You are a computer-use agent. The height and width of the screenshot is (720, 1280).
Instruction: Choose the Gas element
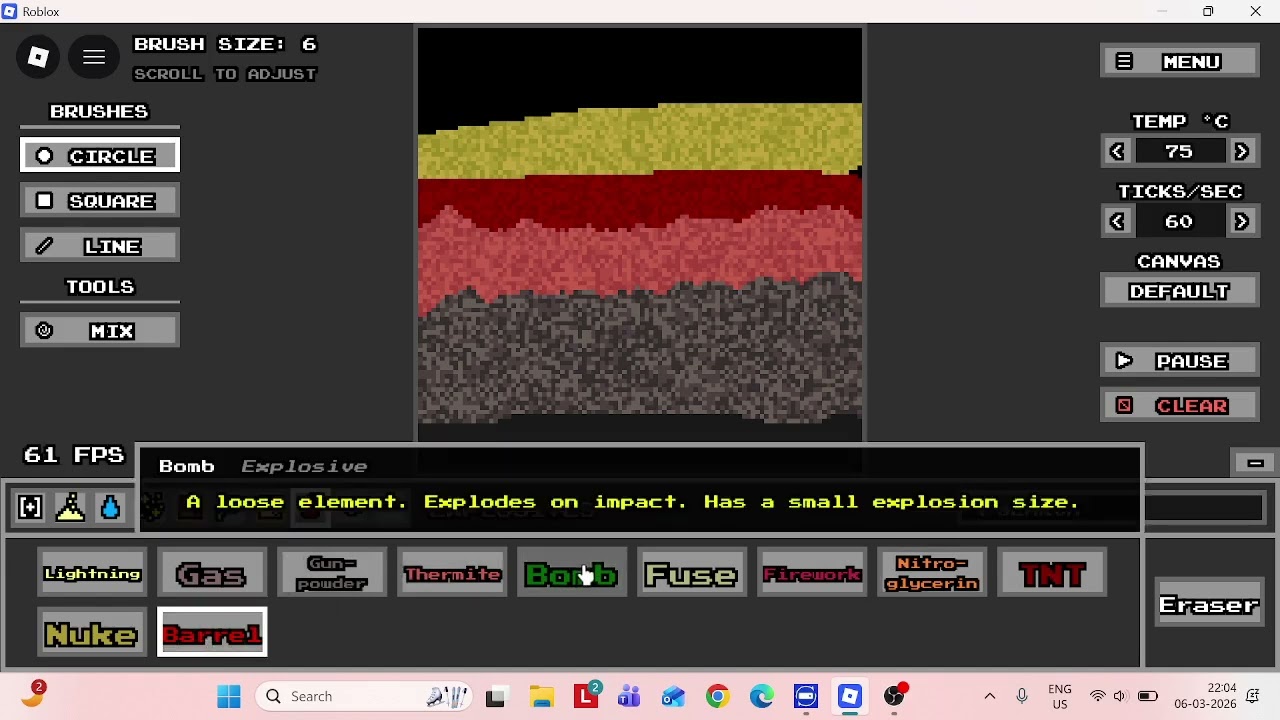pyautogui.click(x=212, y=574)
